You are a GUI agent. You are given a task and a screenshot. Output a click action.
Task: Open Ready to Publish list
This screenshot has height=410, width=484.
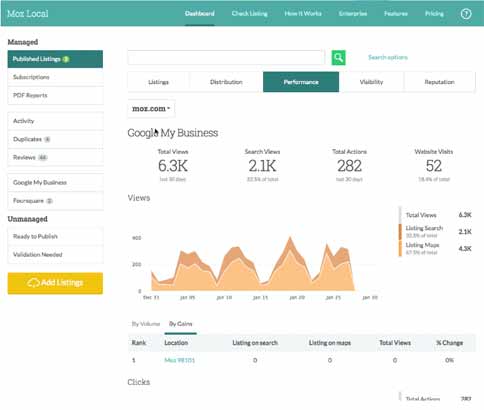(x=55, y=236)
